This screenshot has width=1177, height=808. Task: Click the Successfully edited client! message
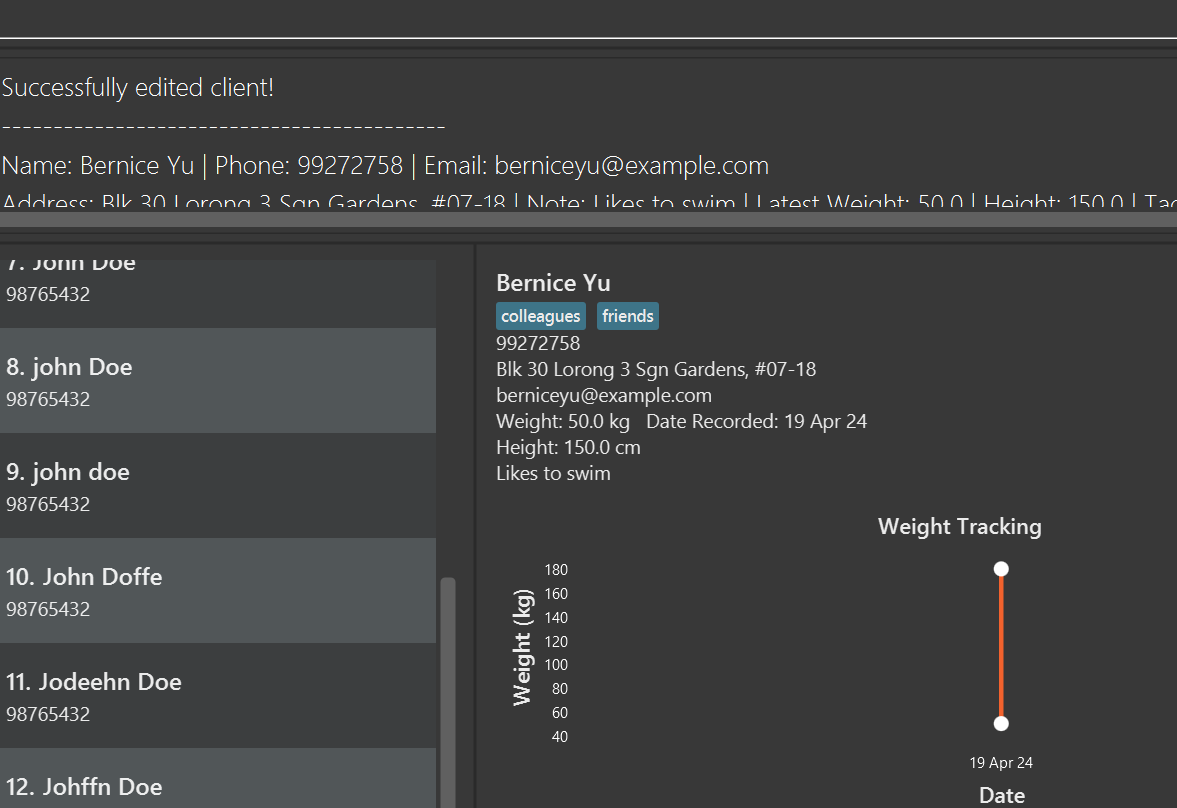pyautogui.click(x=137, y=88)
